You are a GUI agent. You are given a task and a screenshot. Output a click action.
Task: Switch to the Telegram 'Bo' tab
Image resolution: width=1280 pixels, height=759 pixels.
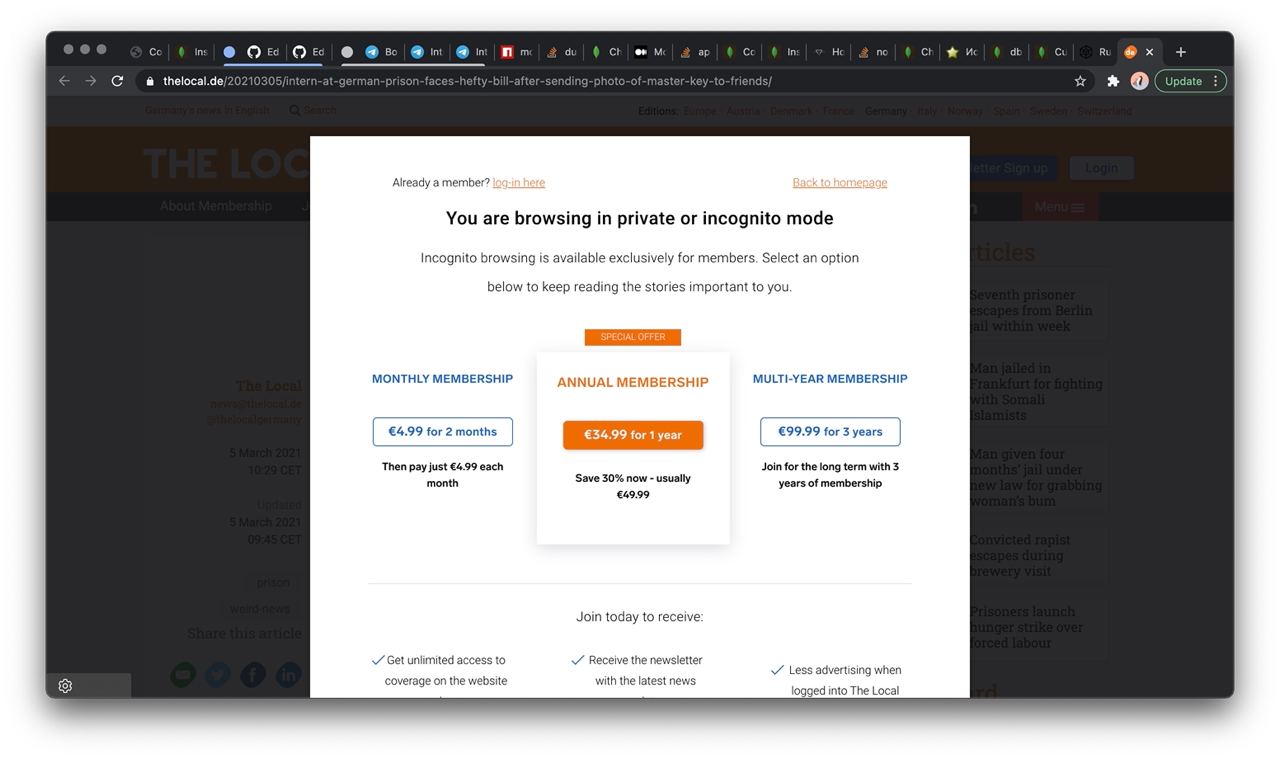click(x=381, y=52)
